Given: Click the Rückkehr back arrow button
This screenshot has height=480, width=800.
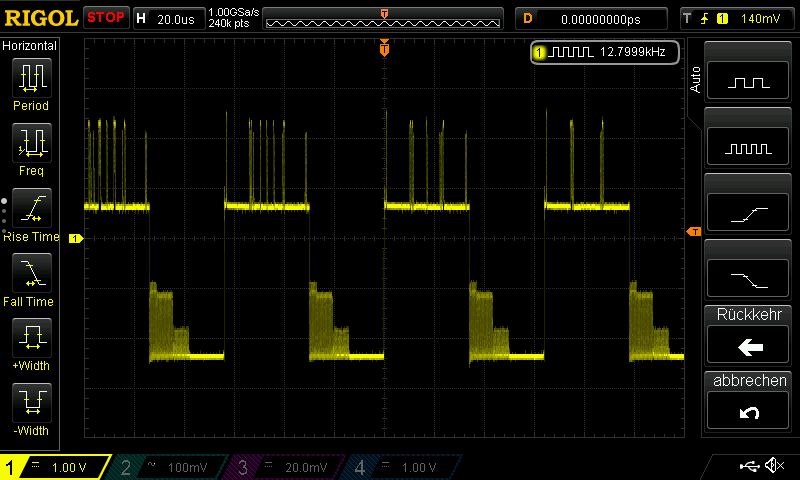Looking at the screenshot, I should [750, 346].
